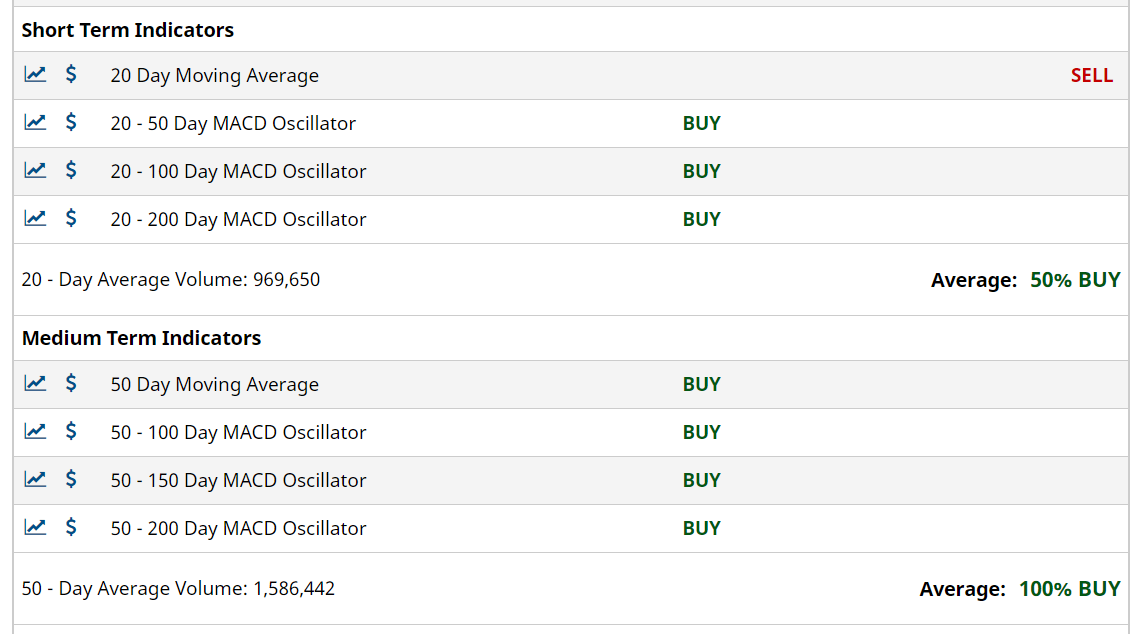Click the 100% BUY average value
Viewport: 1140px width, 634px height.
[1069, 589]
